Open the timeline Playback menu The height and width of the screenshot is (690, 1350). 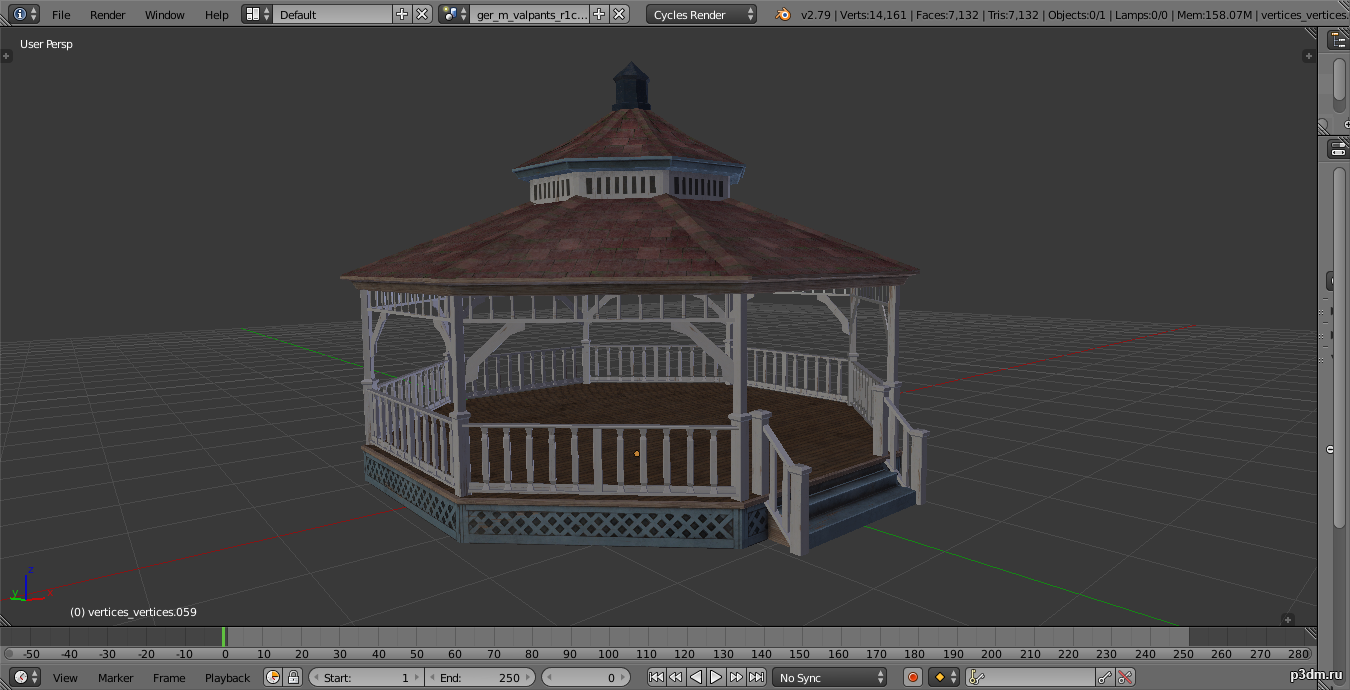coord(227,677)
